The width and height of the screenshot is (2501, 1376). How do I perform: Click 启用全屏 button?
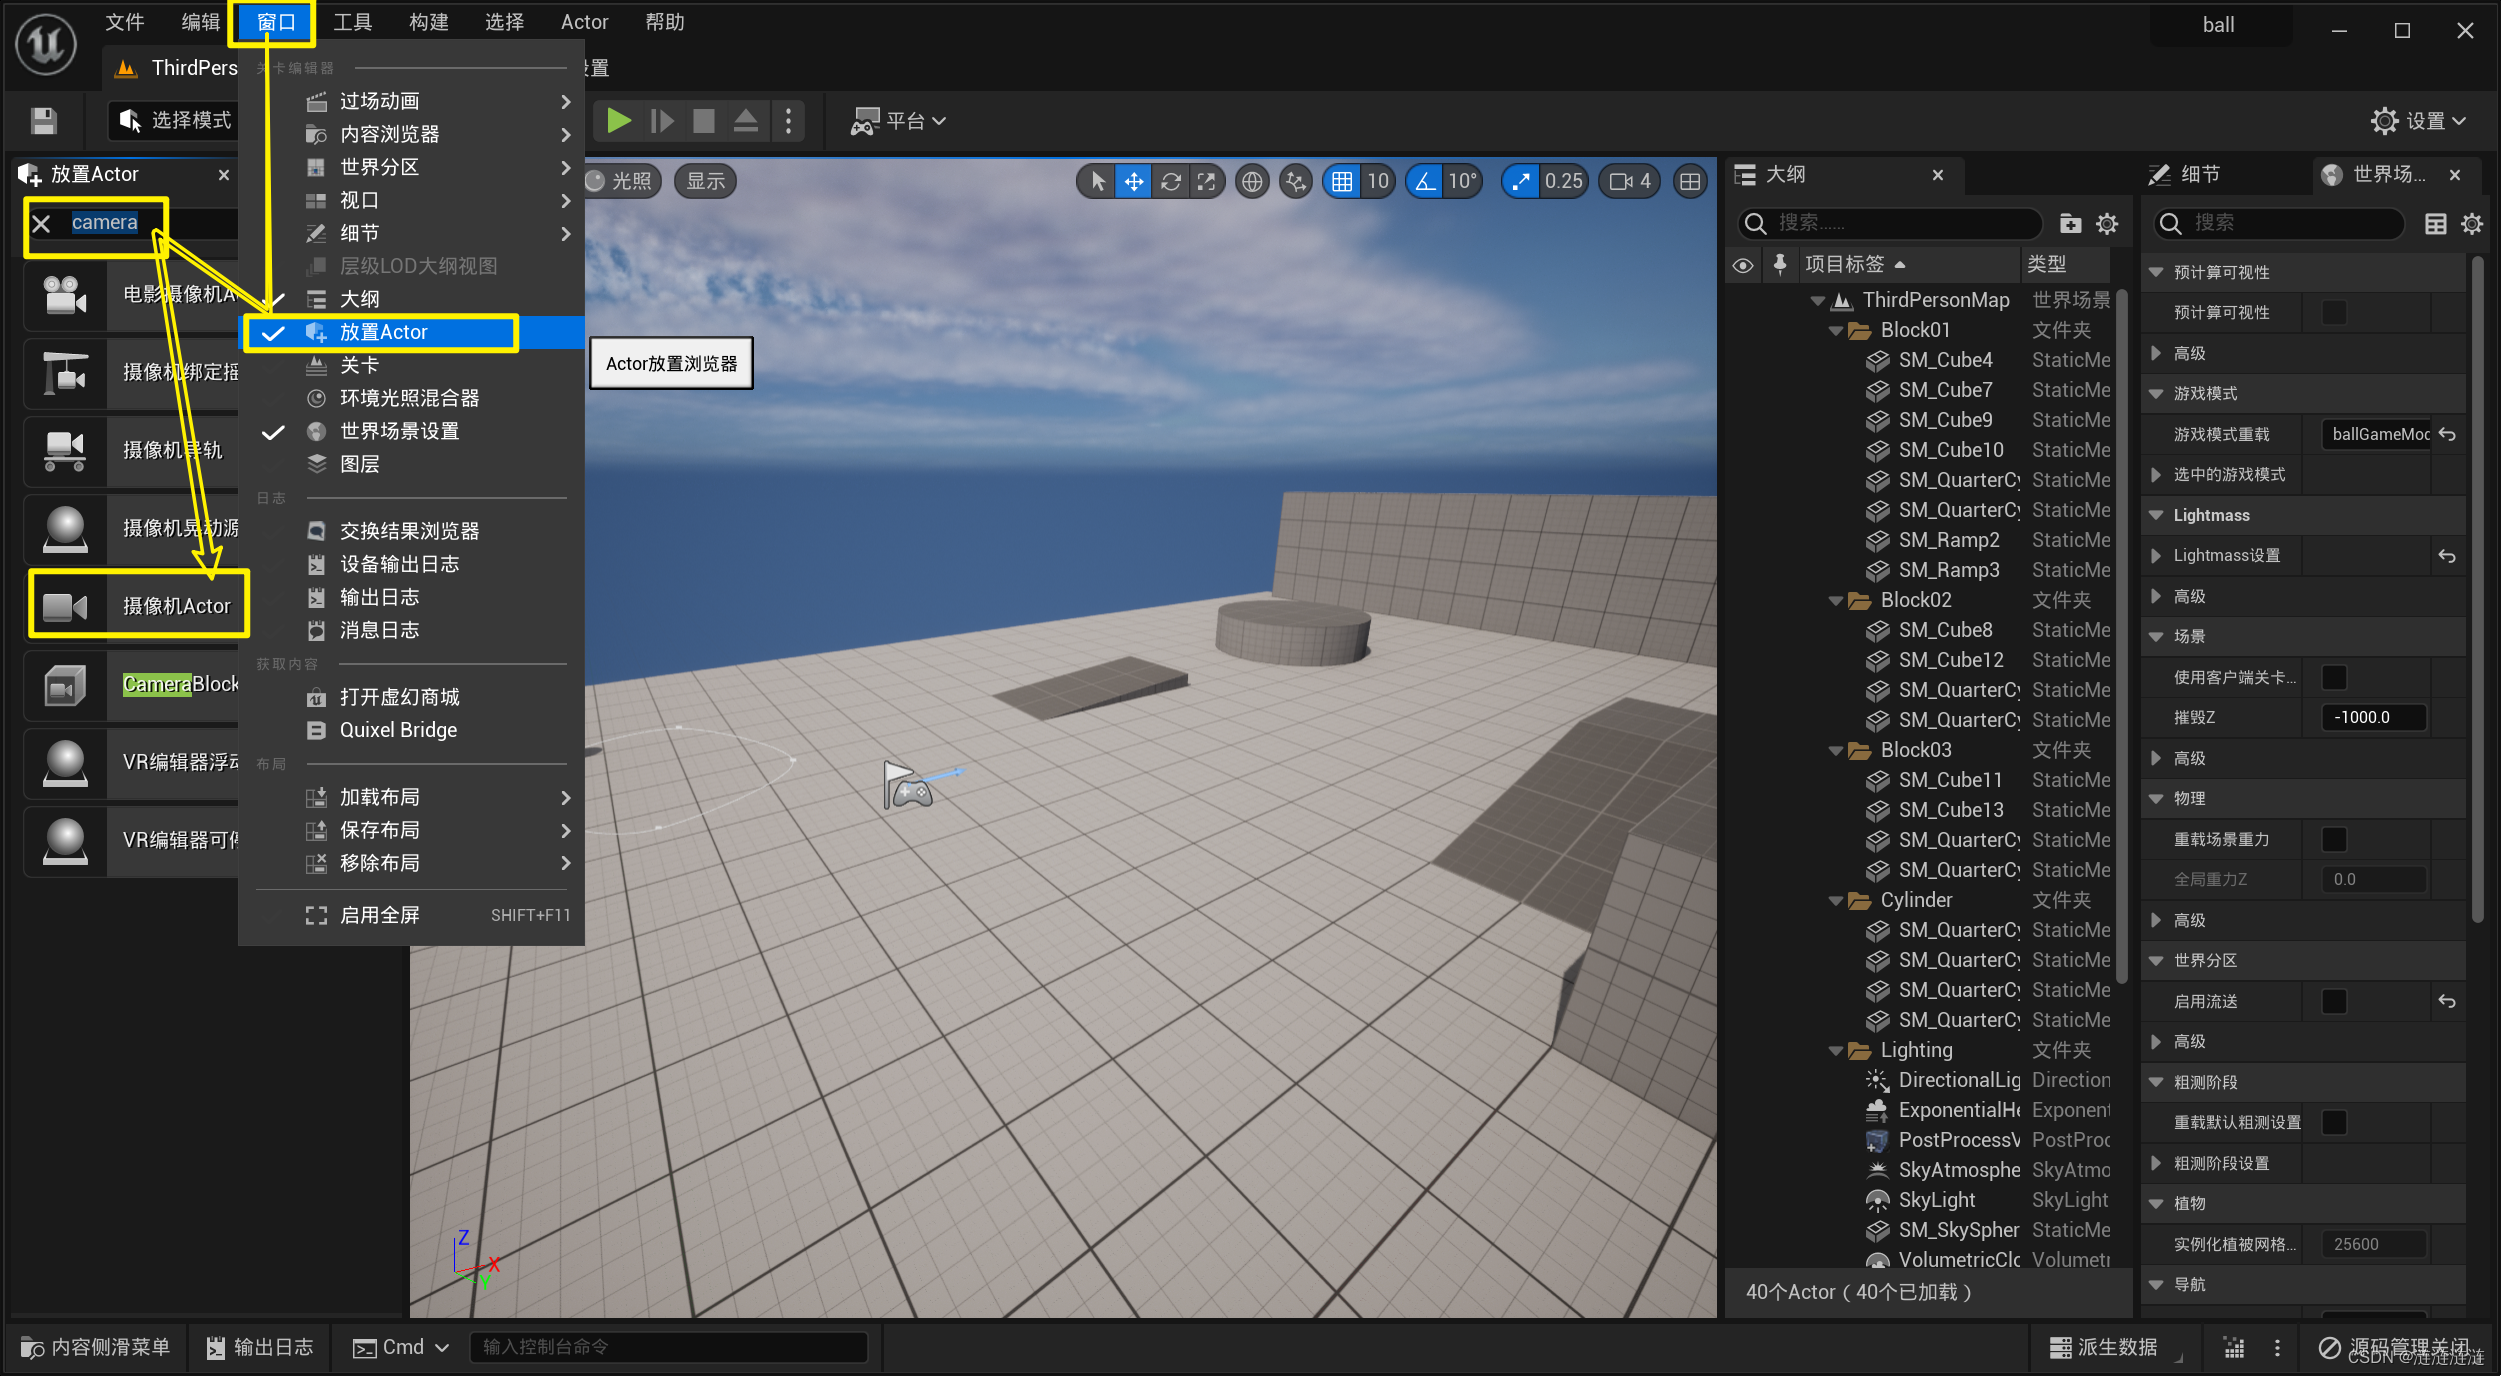click(380, 915)
